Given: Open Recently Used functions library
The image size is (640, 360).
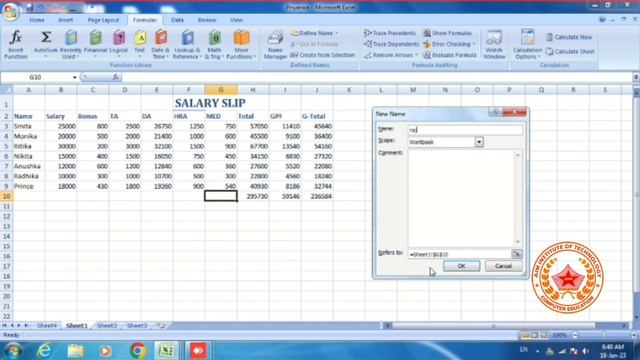Looking at the screenshot, I should pos(71,44).
